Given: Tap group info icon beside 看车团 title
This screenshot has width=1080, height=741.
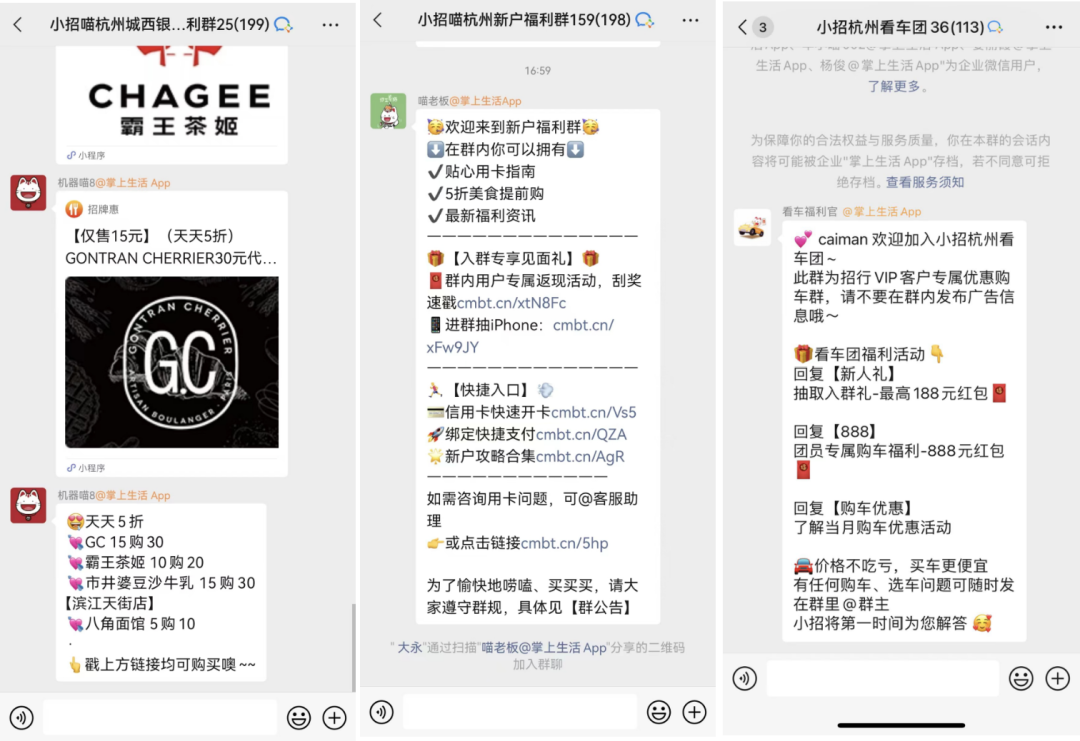Looking at the screenshot, I should [x=995, y=28].
